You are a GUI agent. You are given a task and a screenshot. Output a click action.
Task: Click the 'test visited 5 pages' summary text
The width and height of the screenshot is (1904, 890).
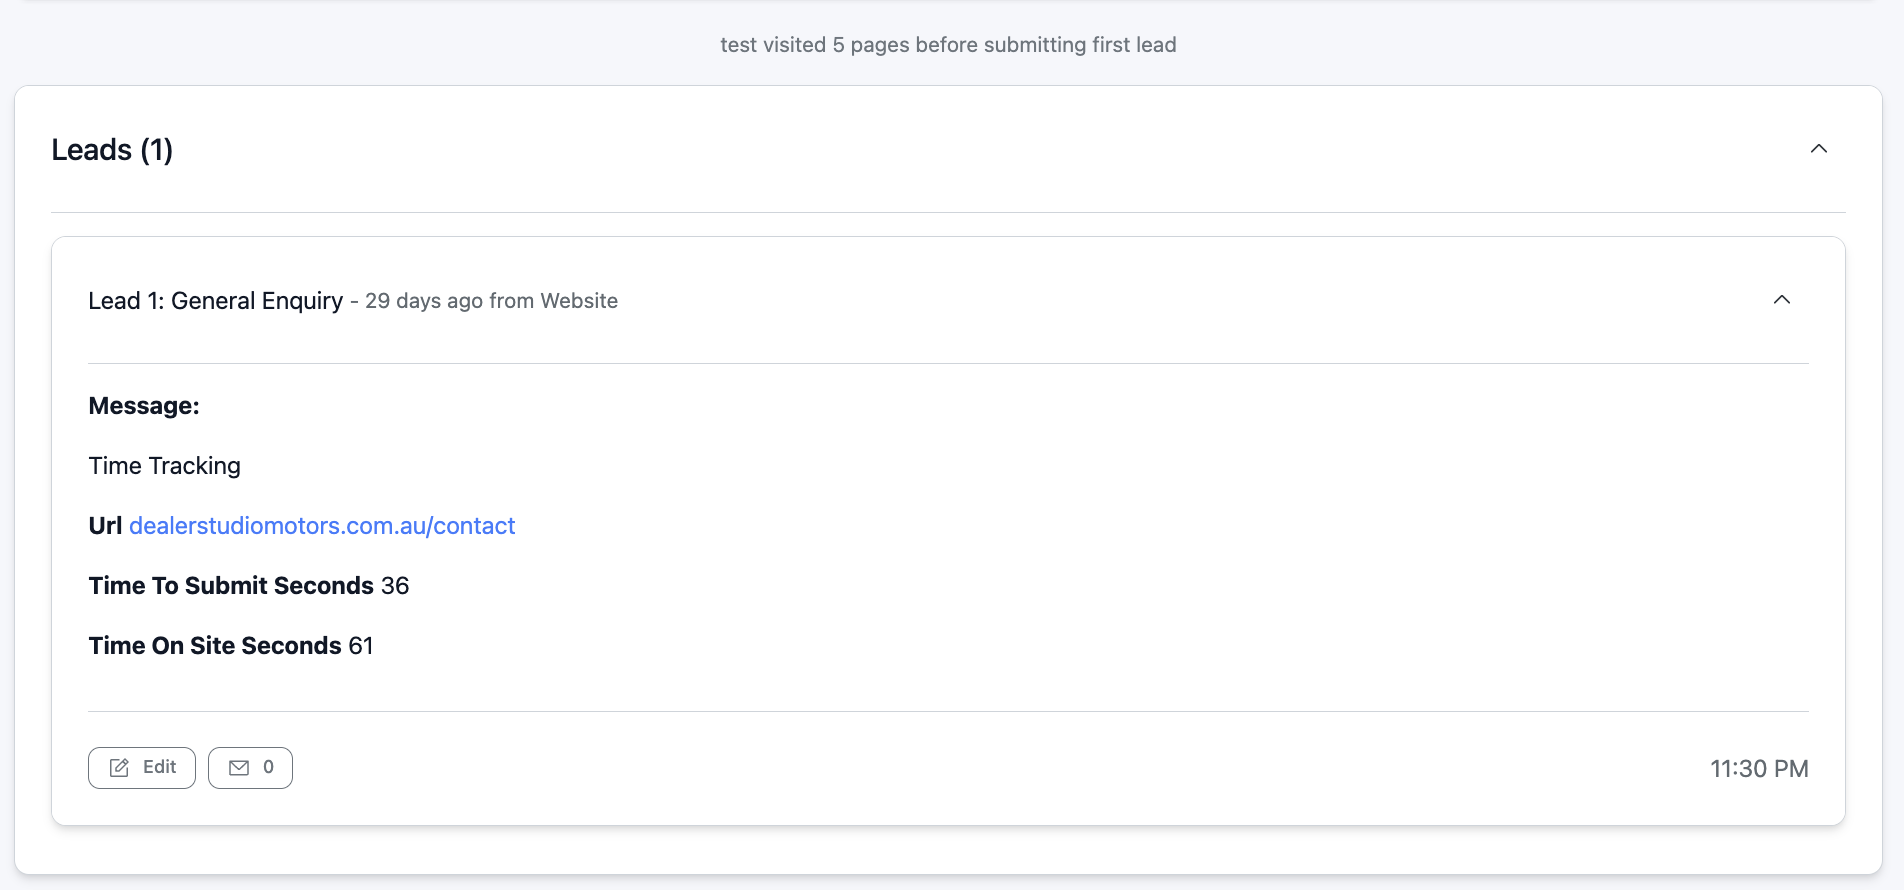(947, 45)
